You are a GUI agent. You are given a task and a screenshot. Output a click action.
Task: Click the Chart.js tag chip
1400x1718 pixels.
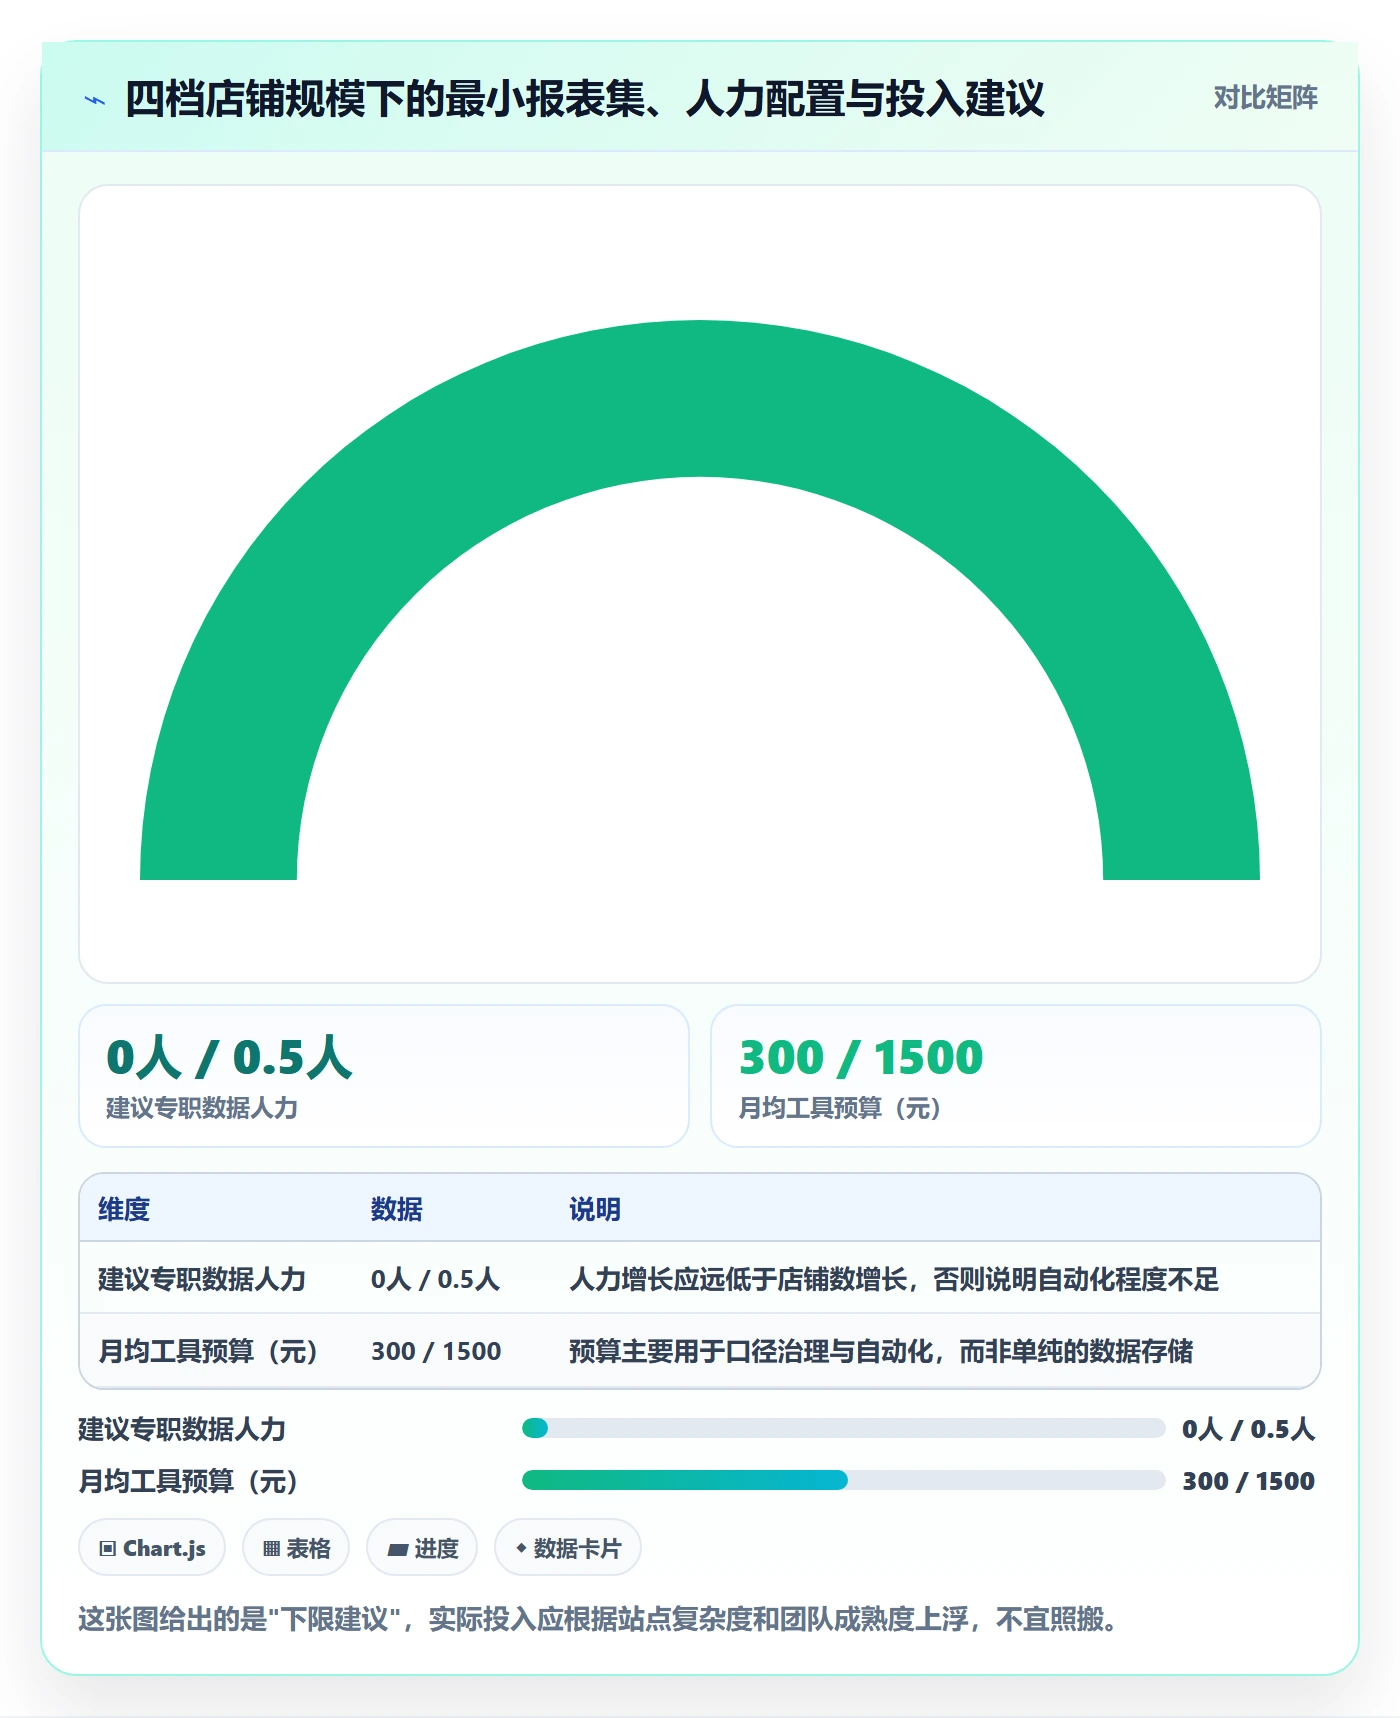click(152, 1548)
